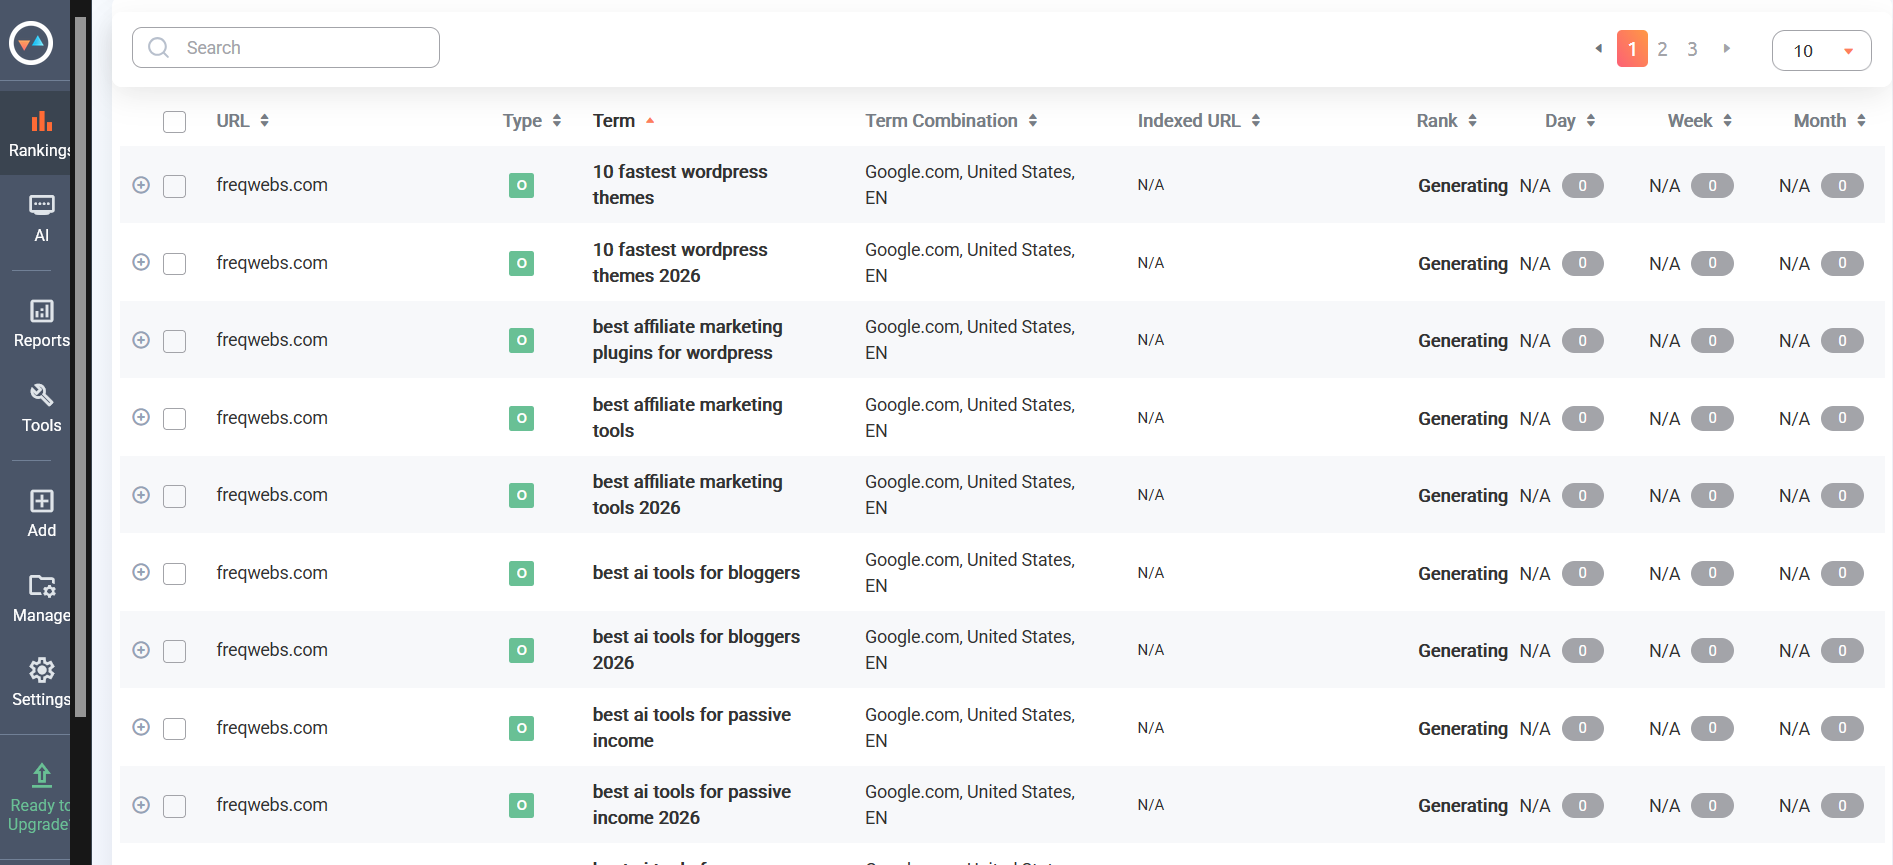Open freqwebs.com link in first row

(x=272, y=185)
